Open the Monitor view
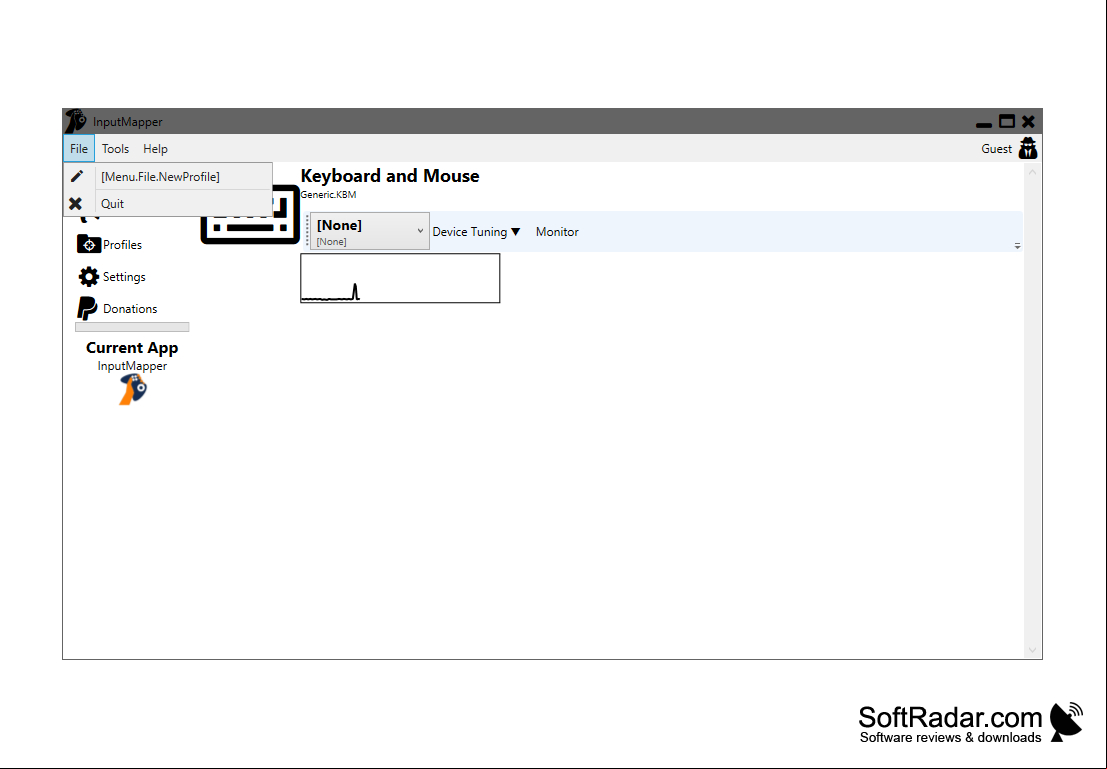The image size is (1107, 769). 557,232
